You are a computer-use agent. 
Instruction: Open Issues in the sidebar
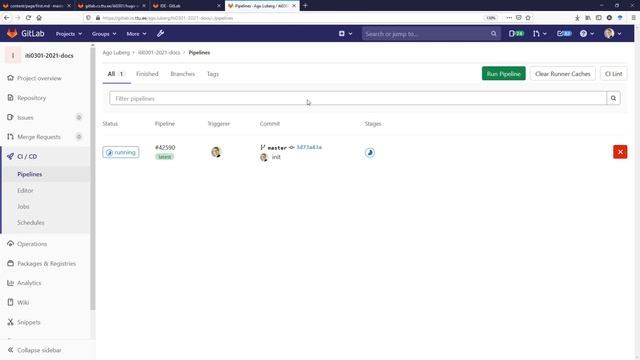[25, 118]
